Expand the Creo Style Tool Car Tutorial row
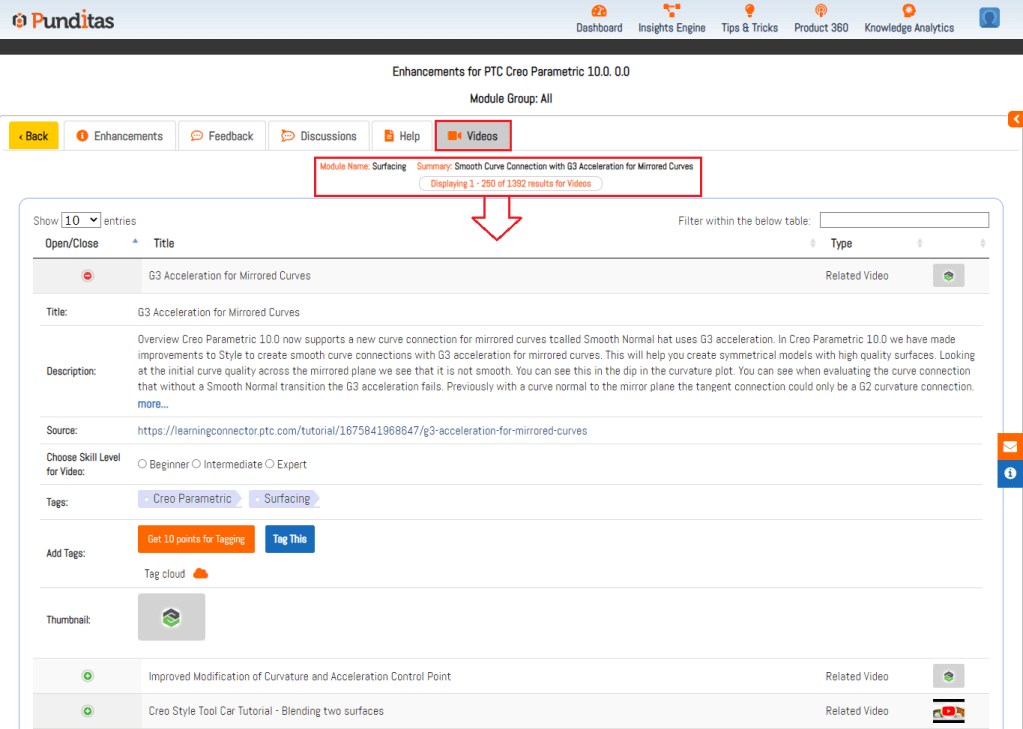Image resolution: width=1023 pixels, height=729 pixels. (88, 711)
